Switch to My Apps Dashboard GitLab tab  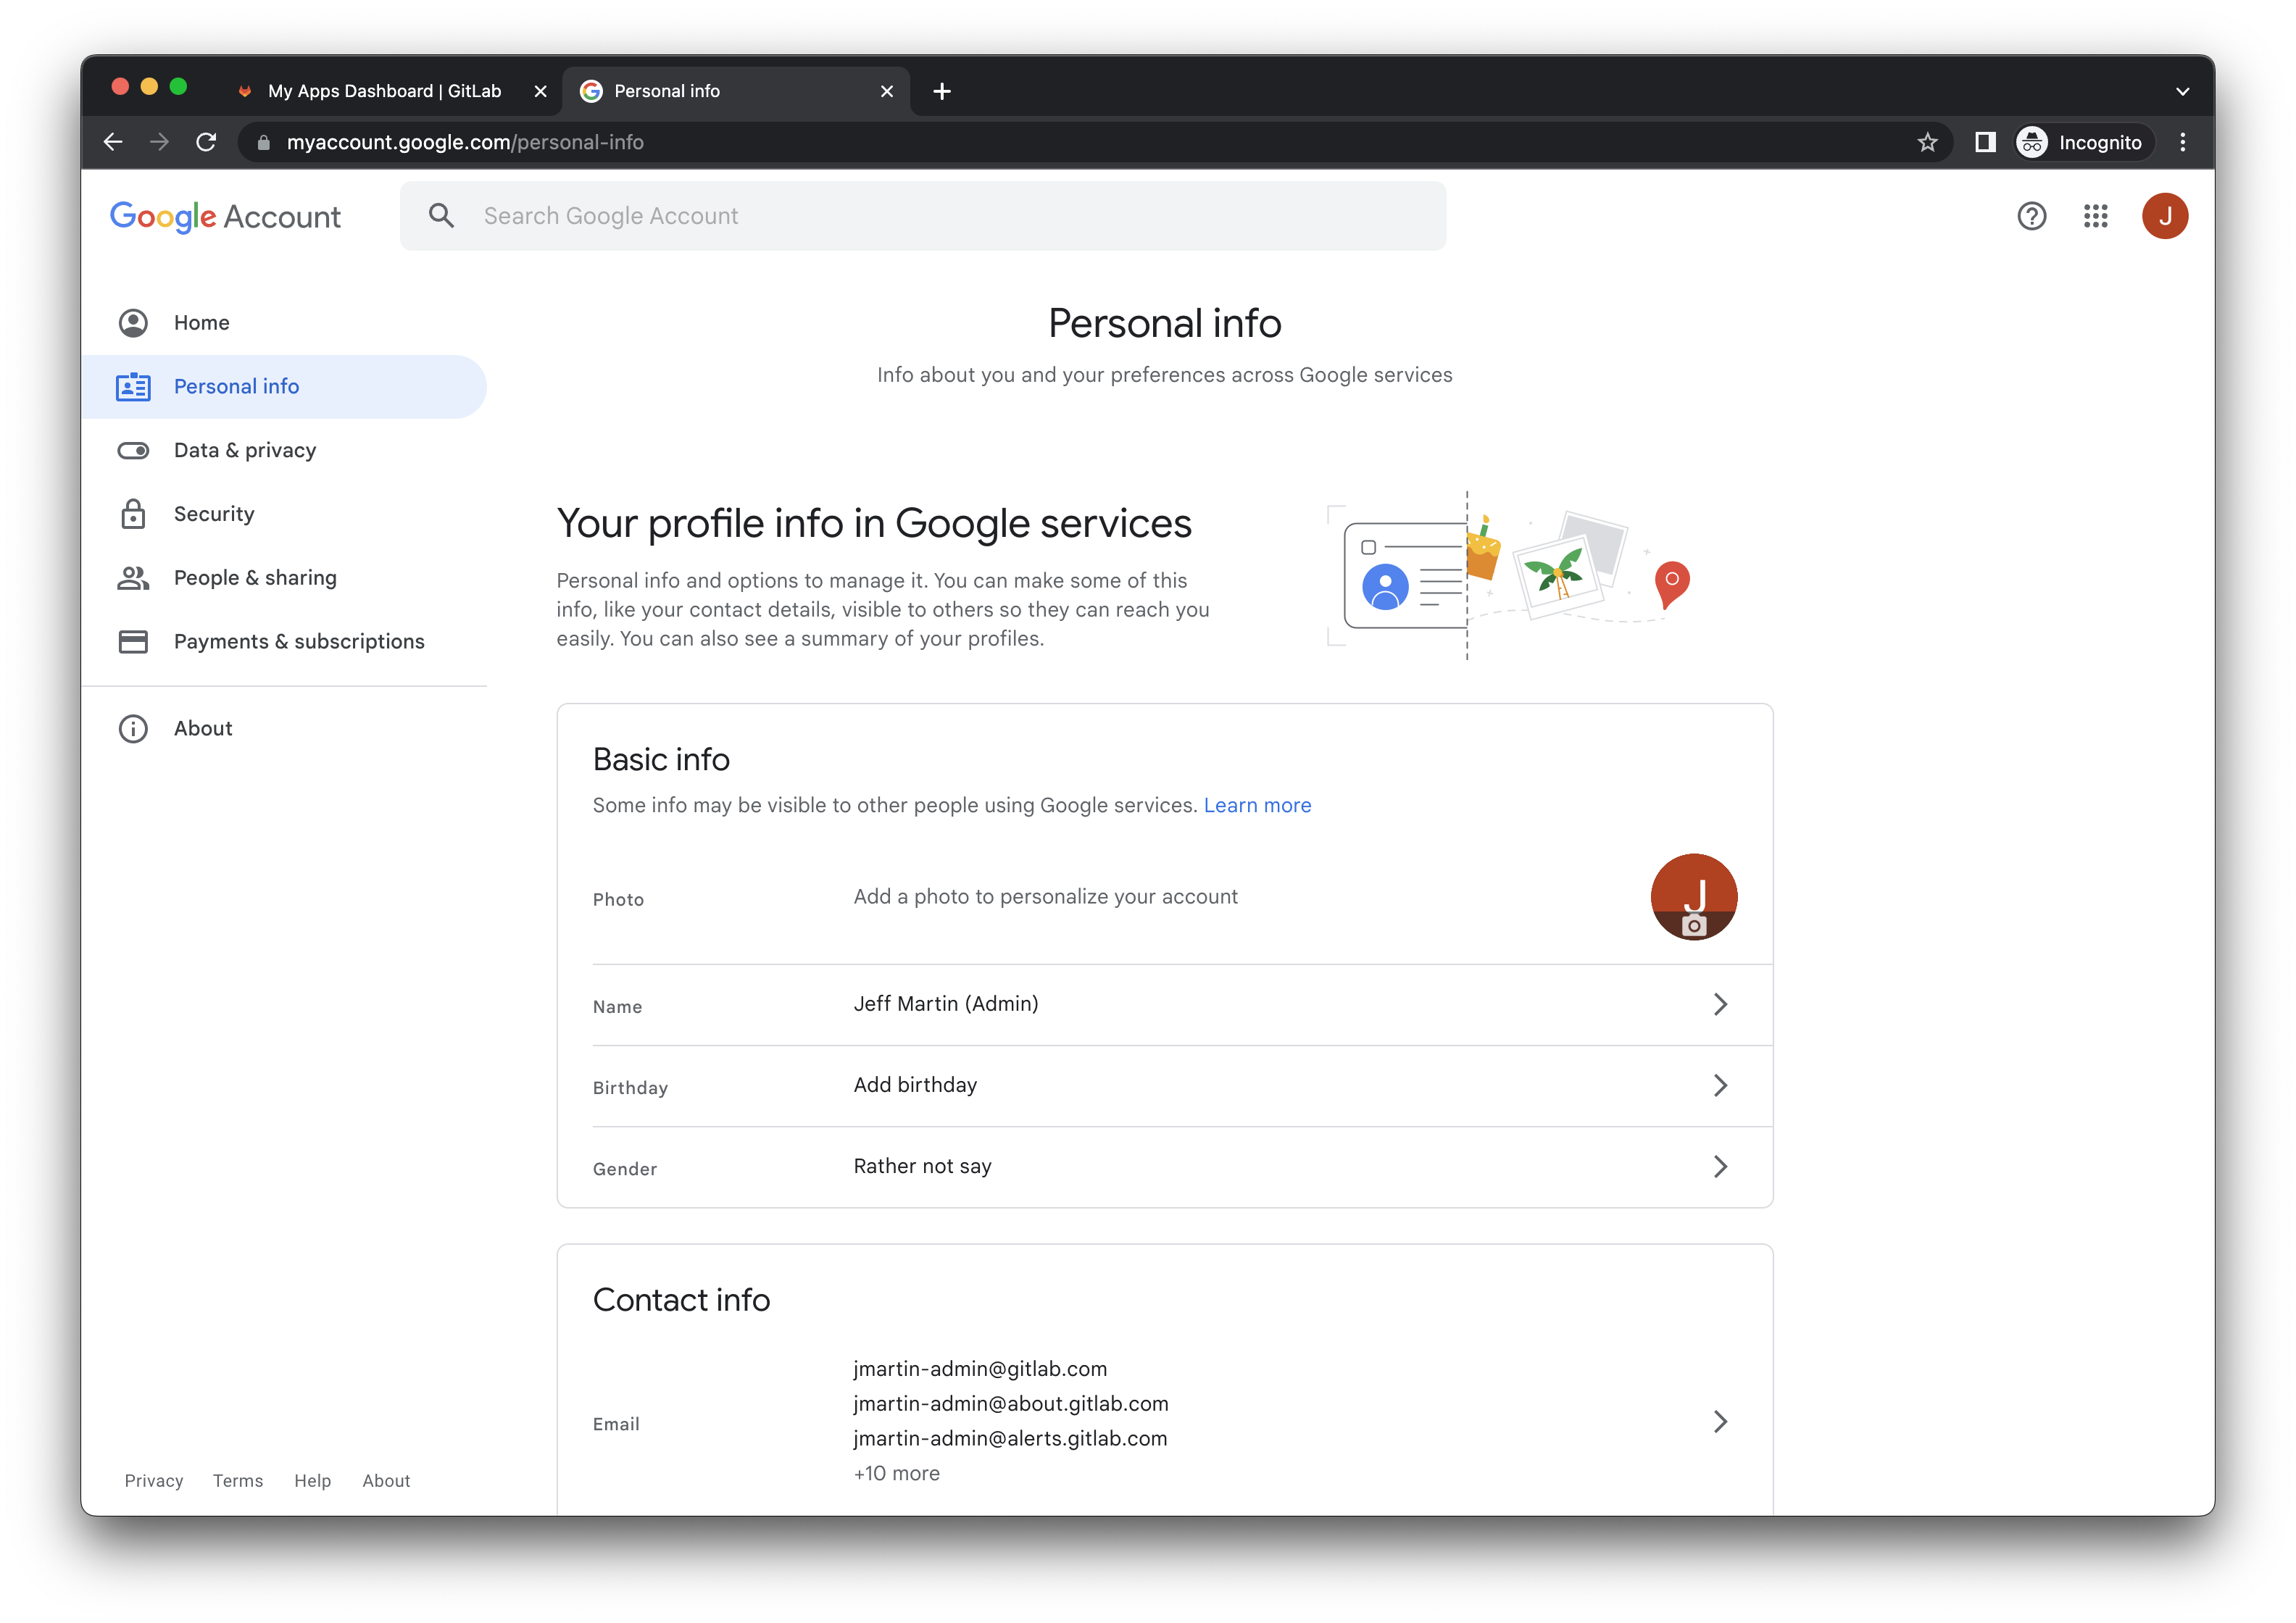point(384,91)
